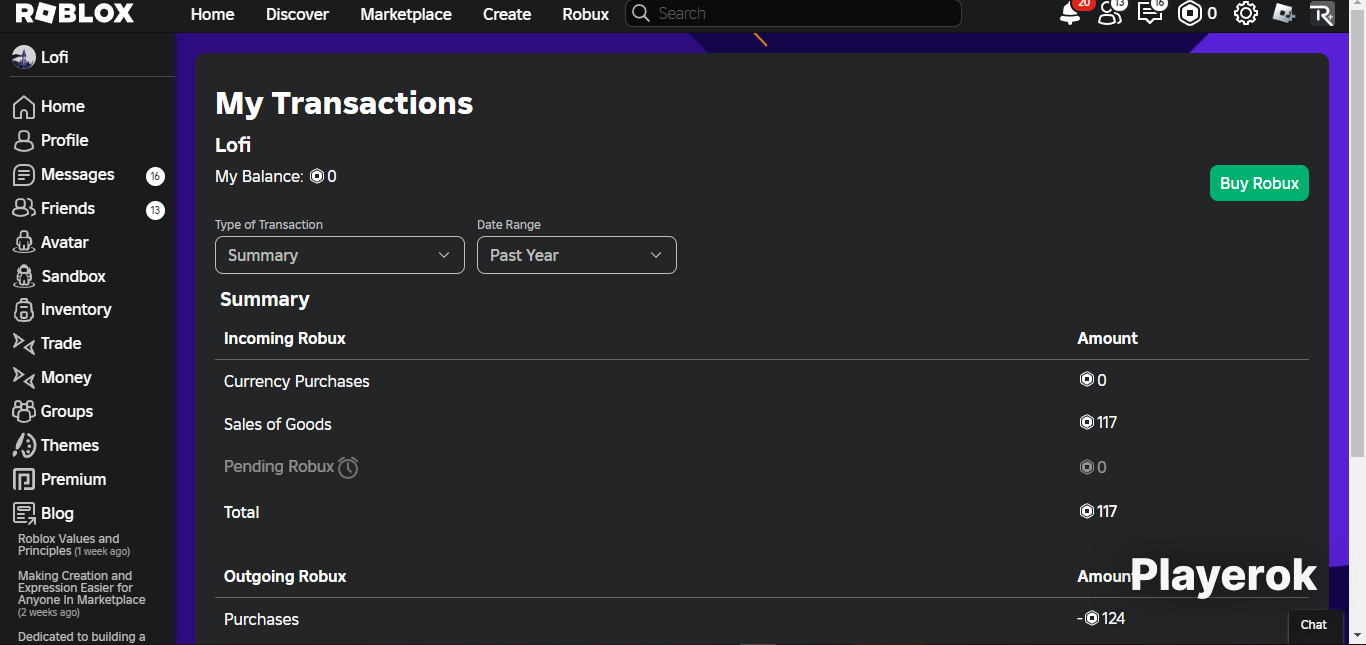The width and height of the screenshot is (1366, 645).
Task: Open Making Creation and Expression Easier post
Action: click(x=81, y=594)
